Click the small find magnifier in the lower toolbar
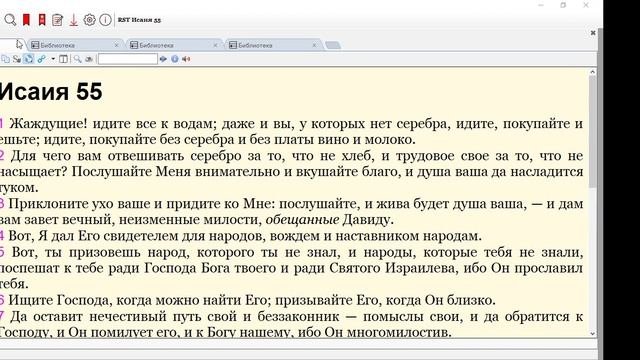This screenshot has width=640, height=360. (x=77, y=59)
